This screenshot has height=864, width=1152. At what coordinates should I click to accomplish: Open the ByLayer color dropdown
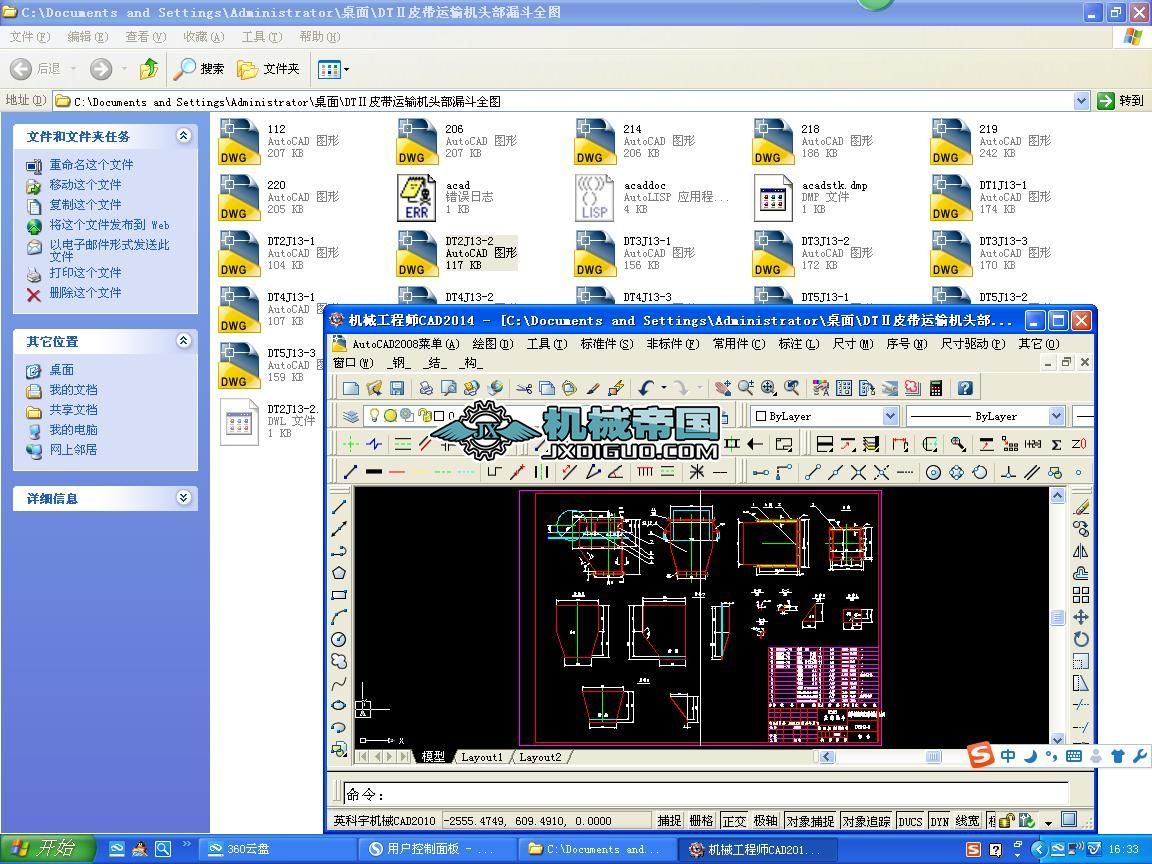[x=890, y=416]
